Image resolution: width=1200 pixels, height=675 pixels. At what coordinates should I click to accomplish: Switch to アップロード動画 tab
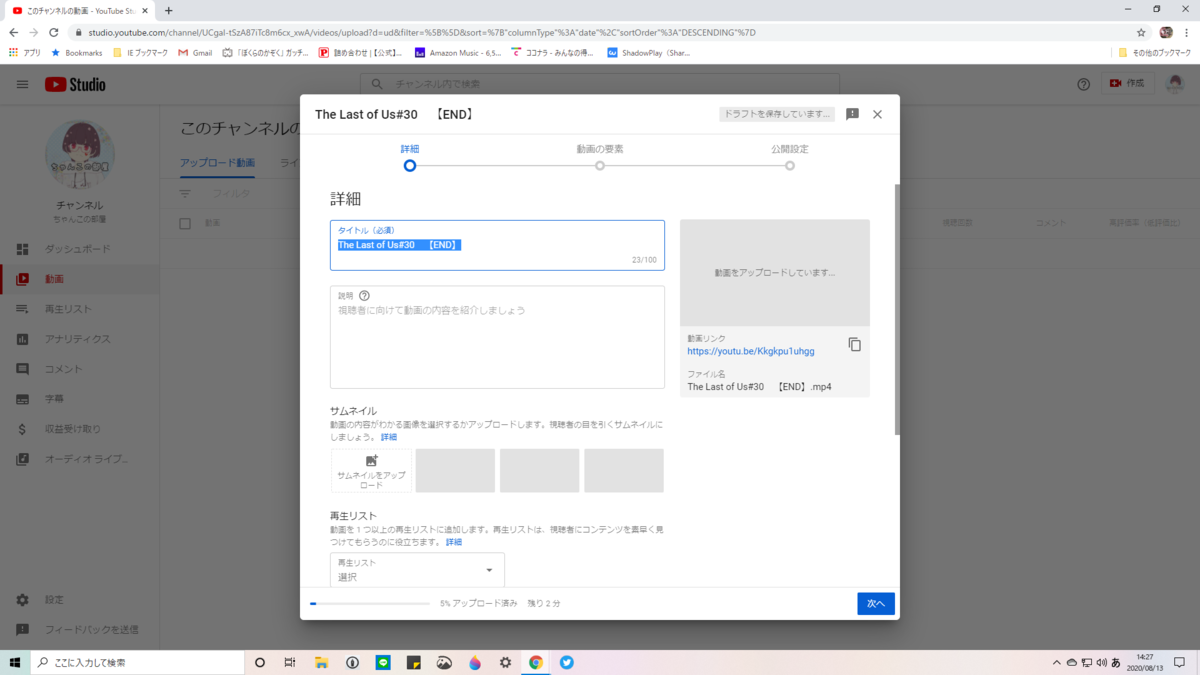(x=217, y=163)
